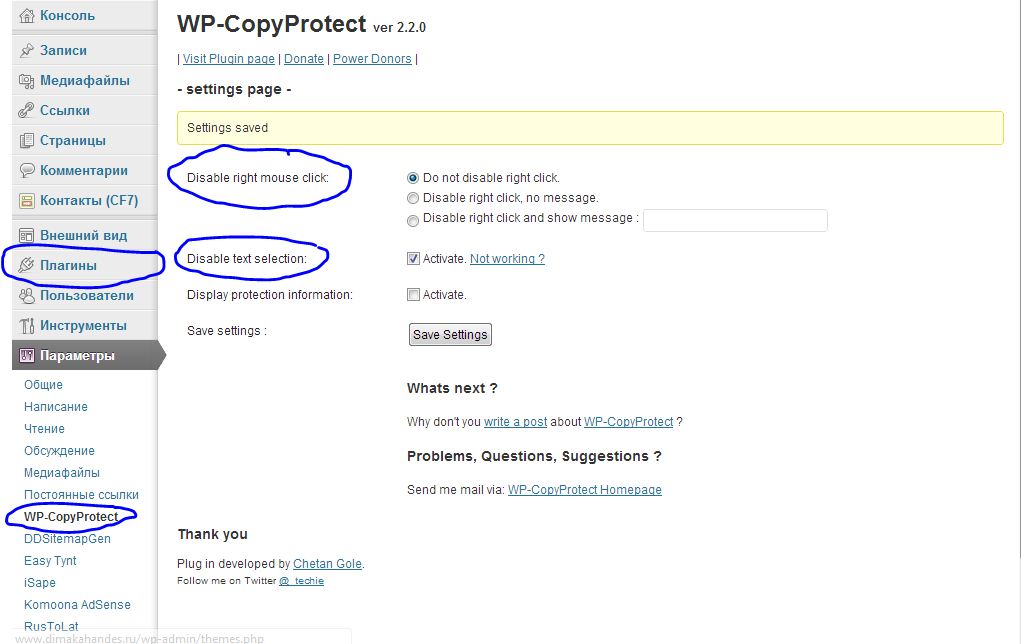Select 'Disable right click, no message' radio

[x=413, y=198]
